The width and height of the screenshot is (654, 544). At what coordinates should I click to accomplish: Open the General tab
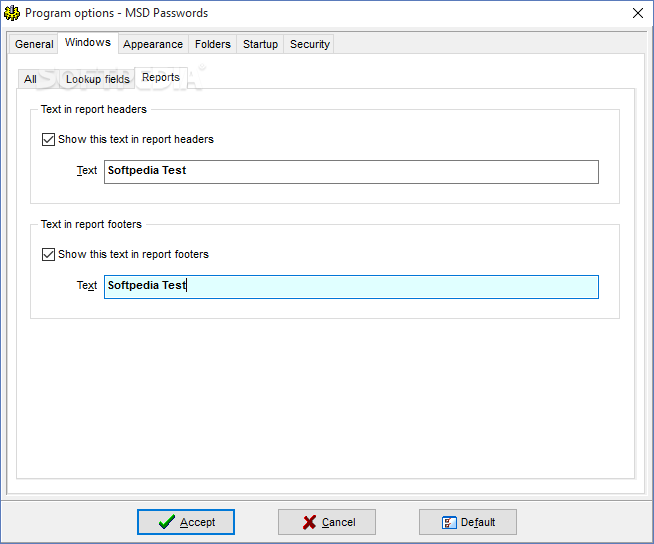[x=34, y=44]
